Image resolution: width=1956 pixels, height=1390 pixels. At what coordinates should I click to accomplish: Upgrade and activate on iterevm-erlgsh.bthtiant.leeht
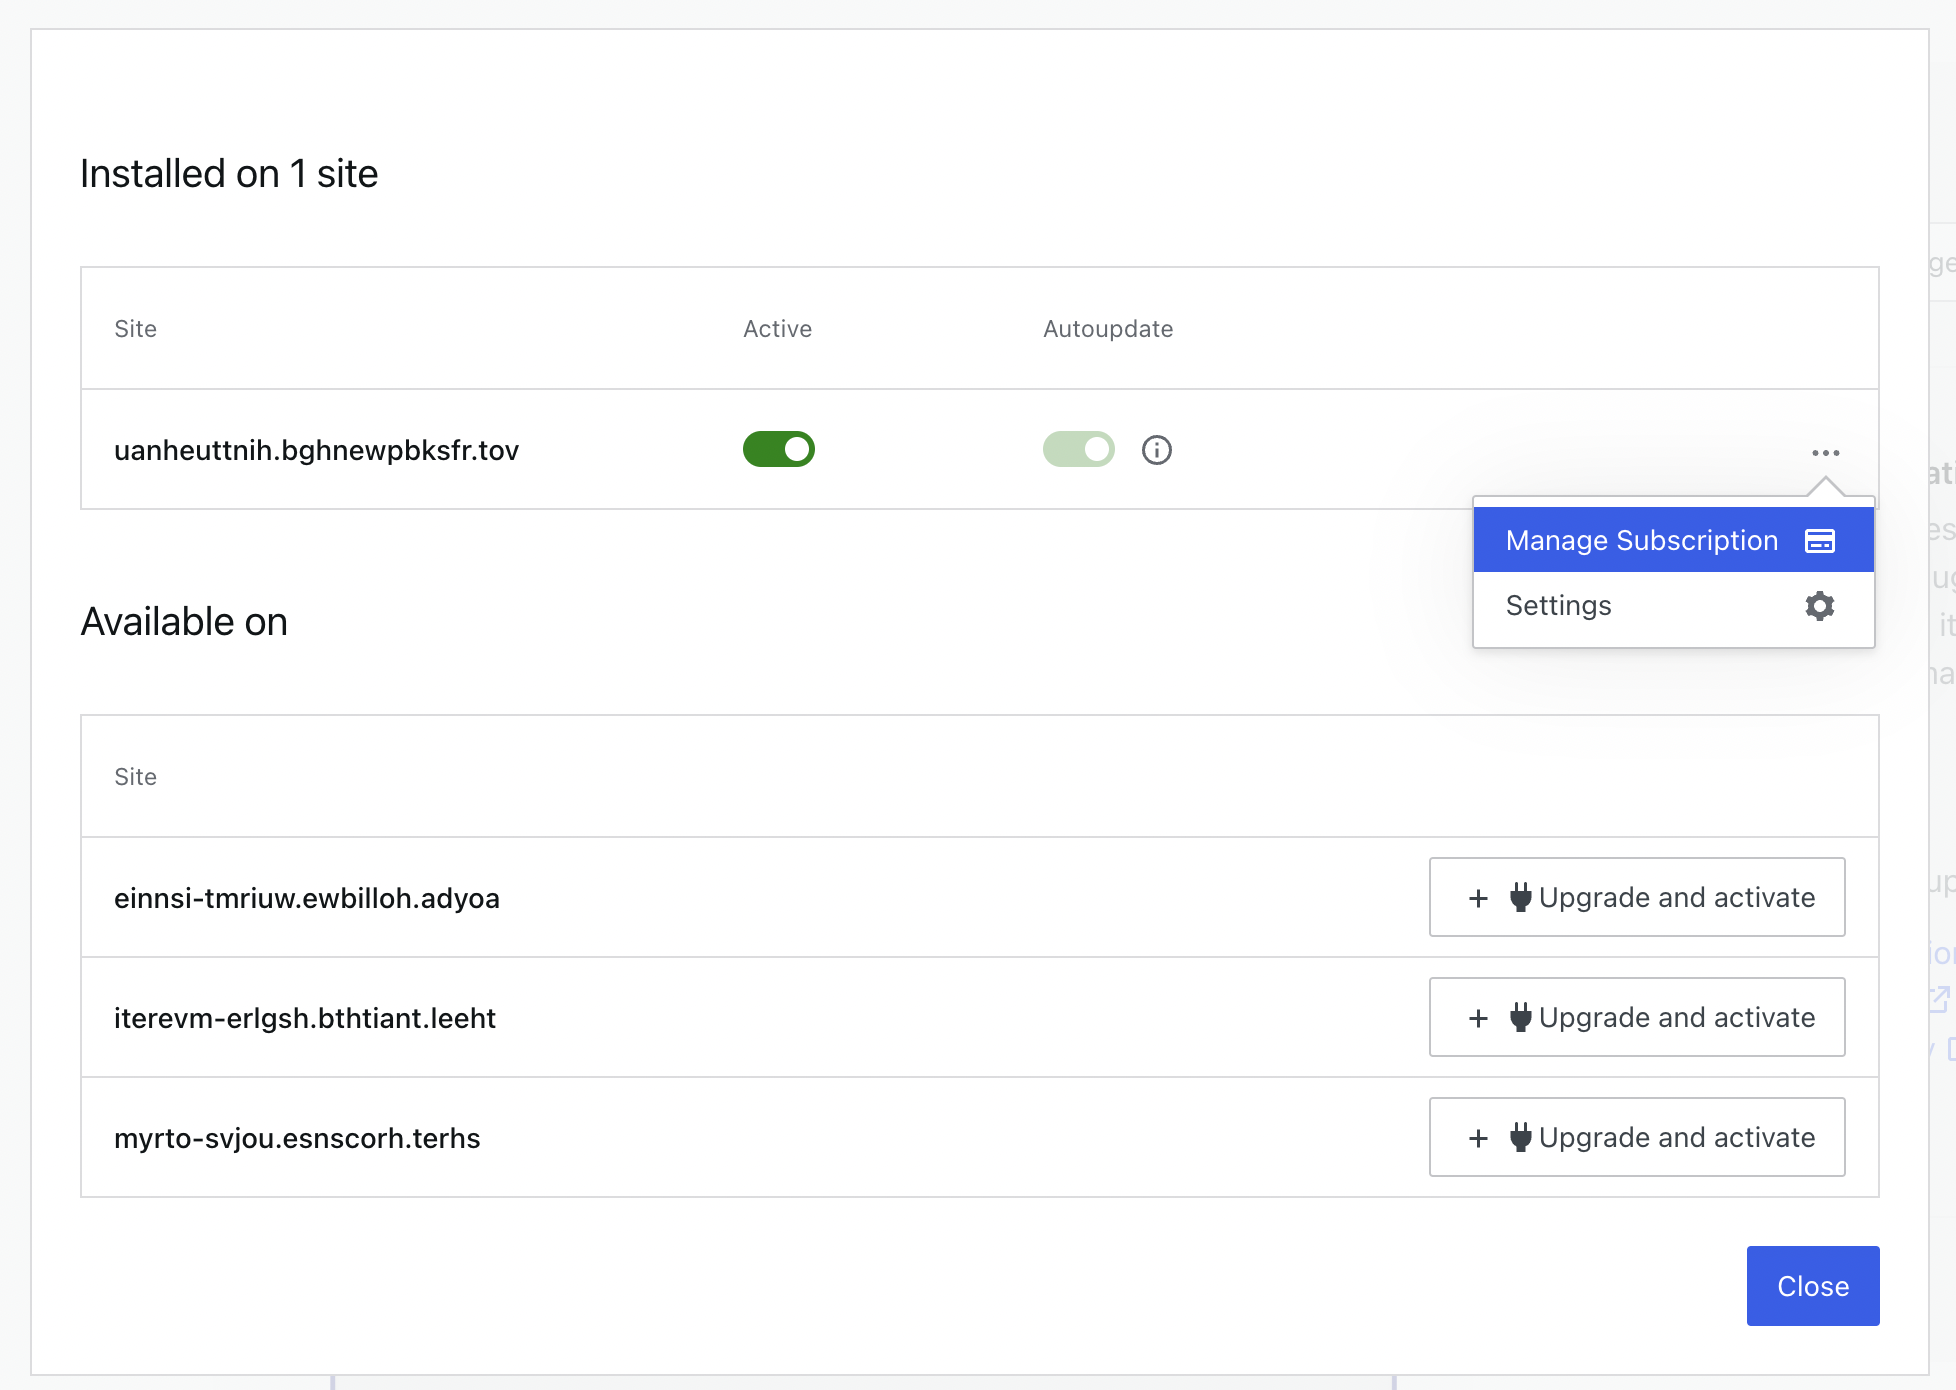coord(1637,1017)
